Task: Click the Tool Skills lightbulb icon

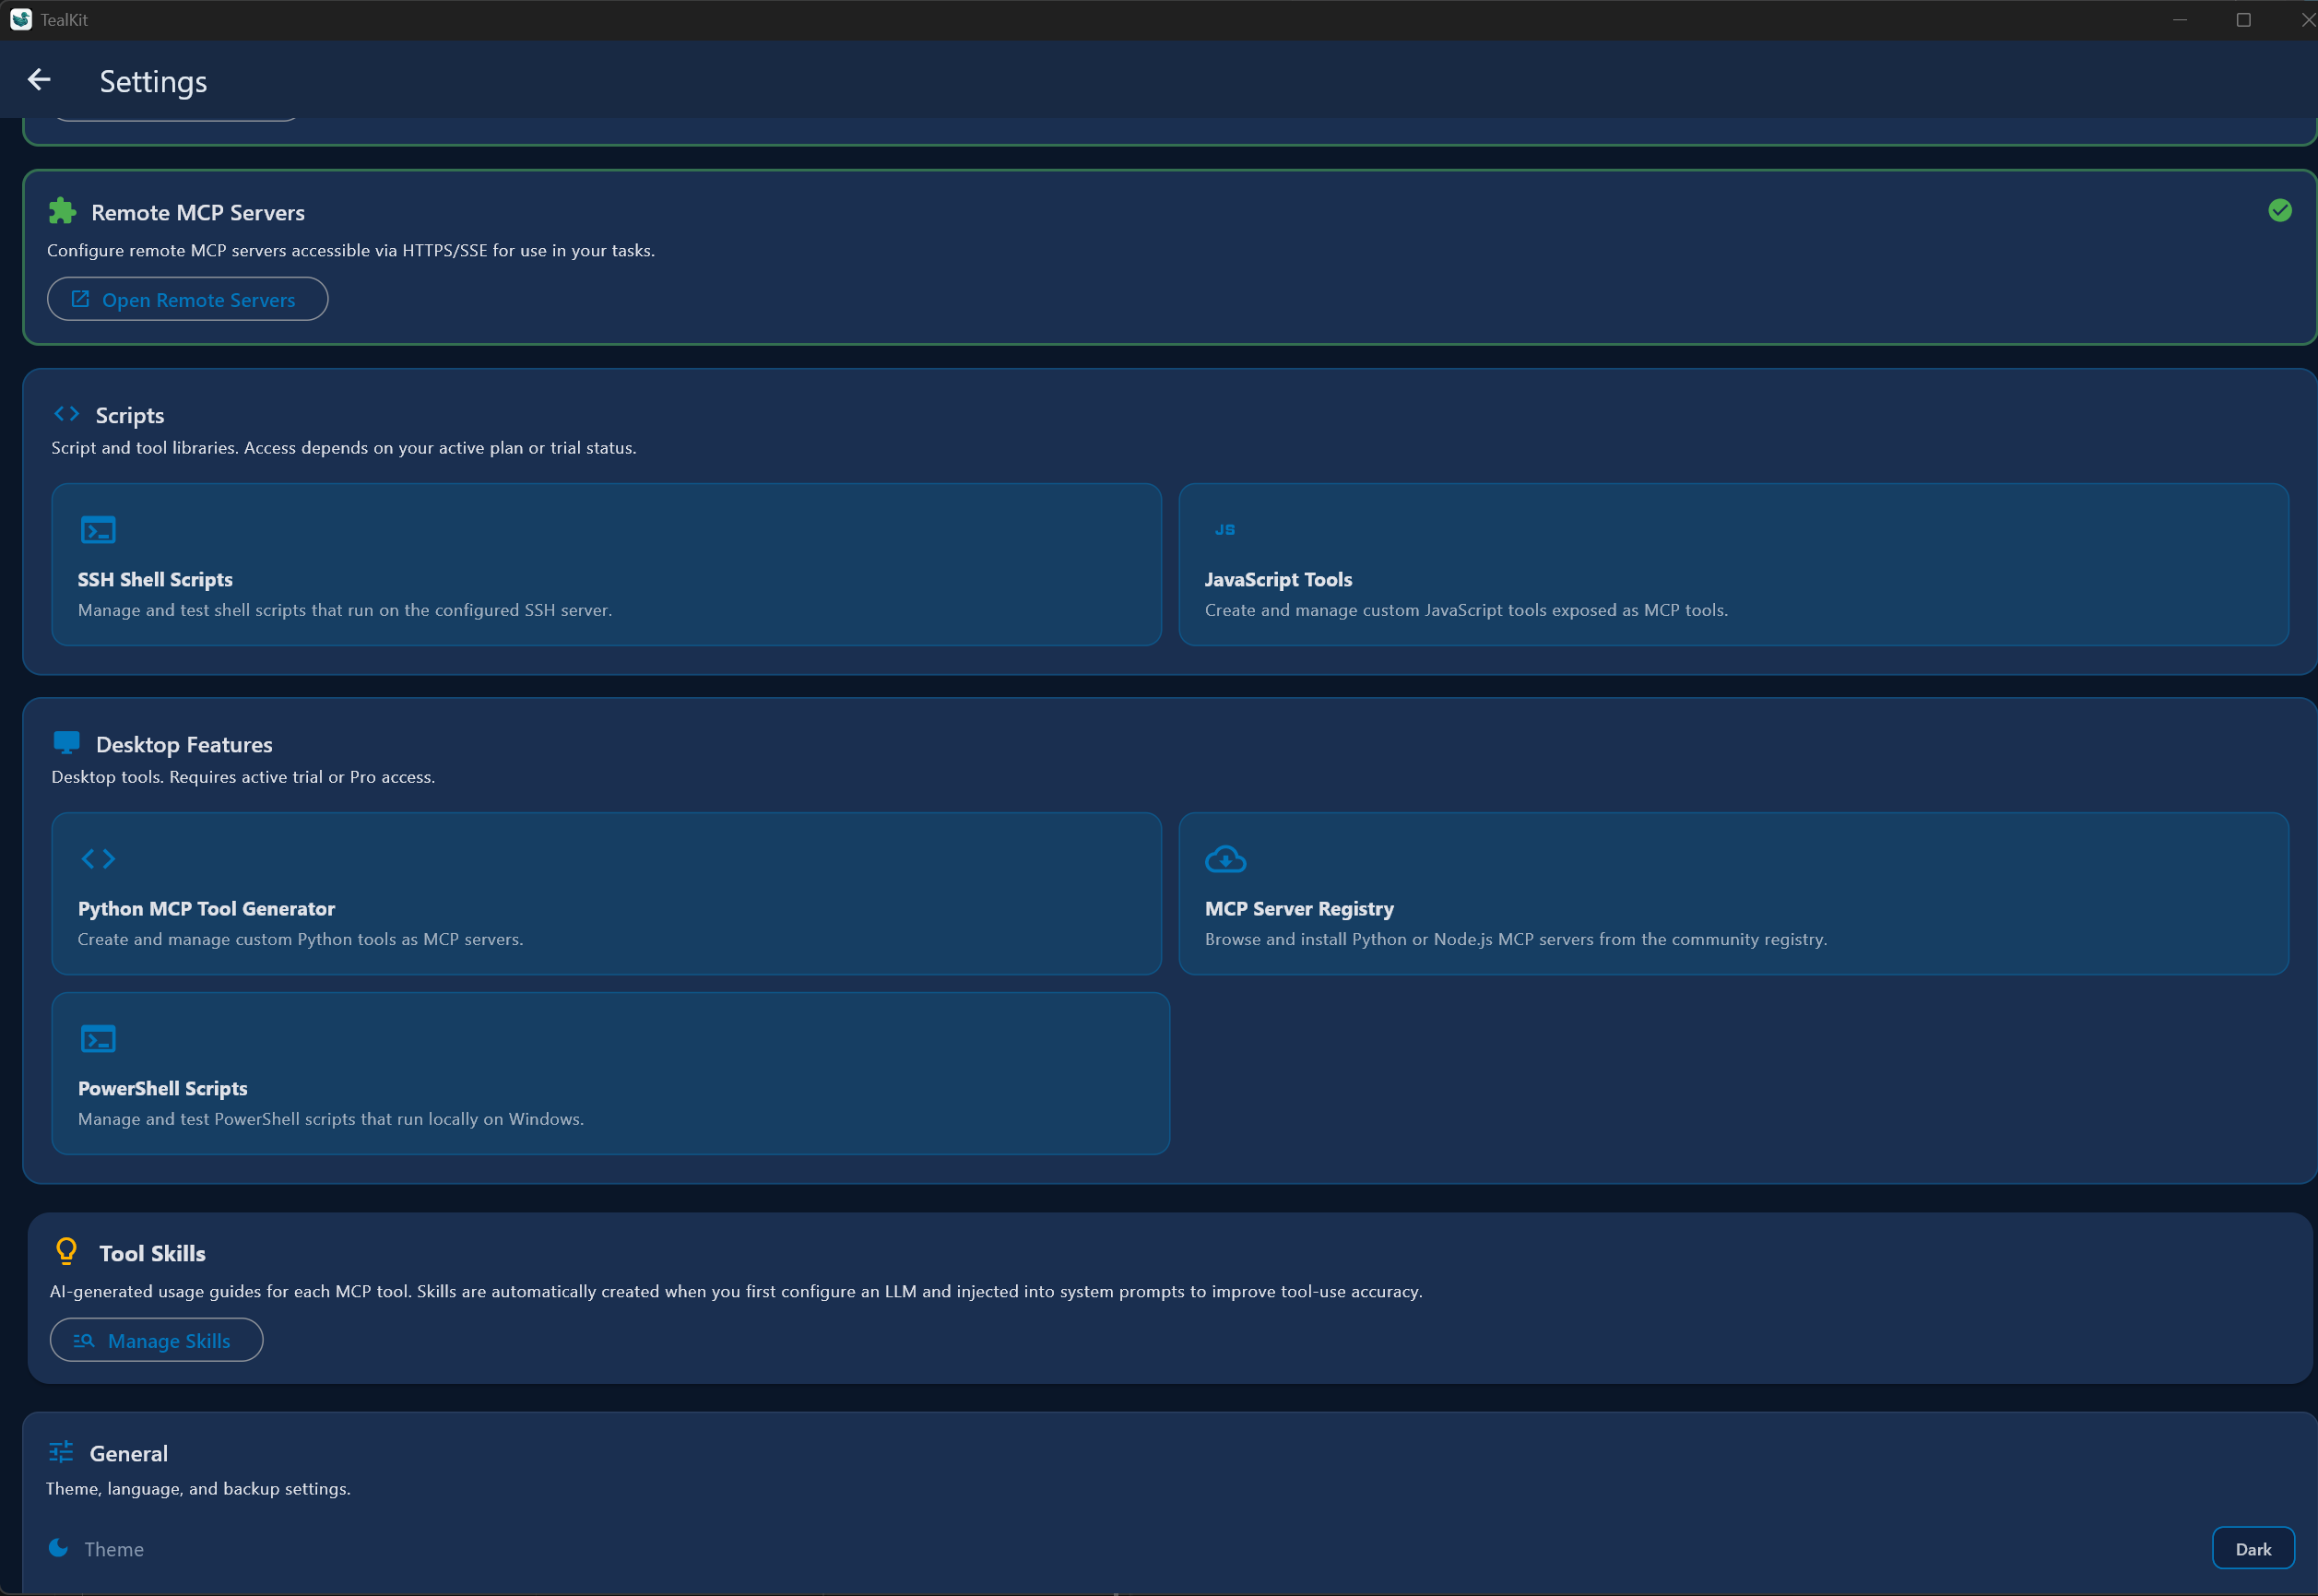Action: [66, 1252]
